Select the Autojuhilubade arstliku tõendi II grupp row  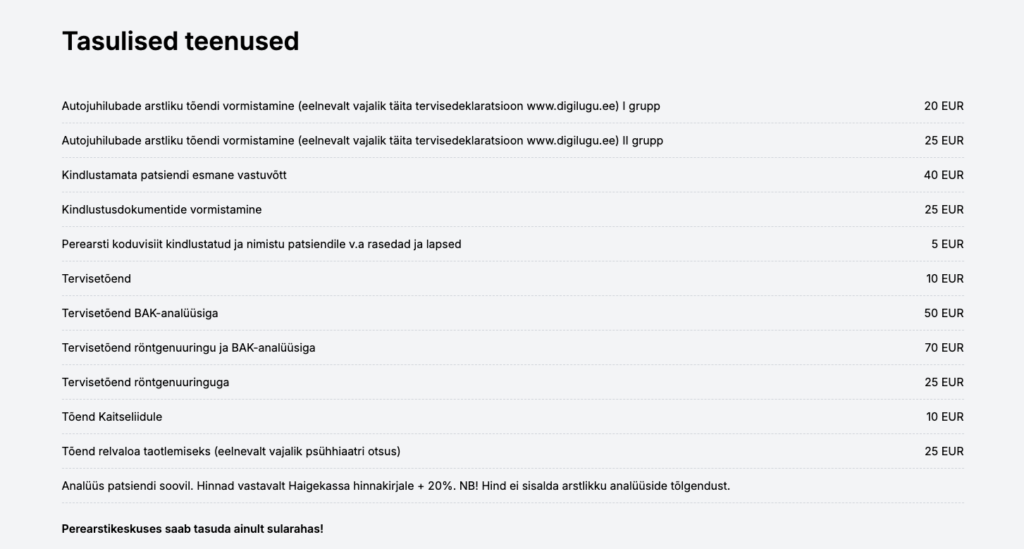362,141
